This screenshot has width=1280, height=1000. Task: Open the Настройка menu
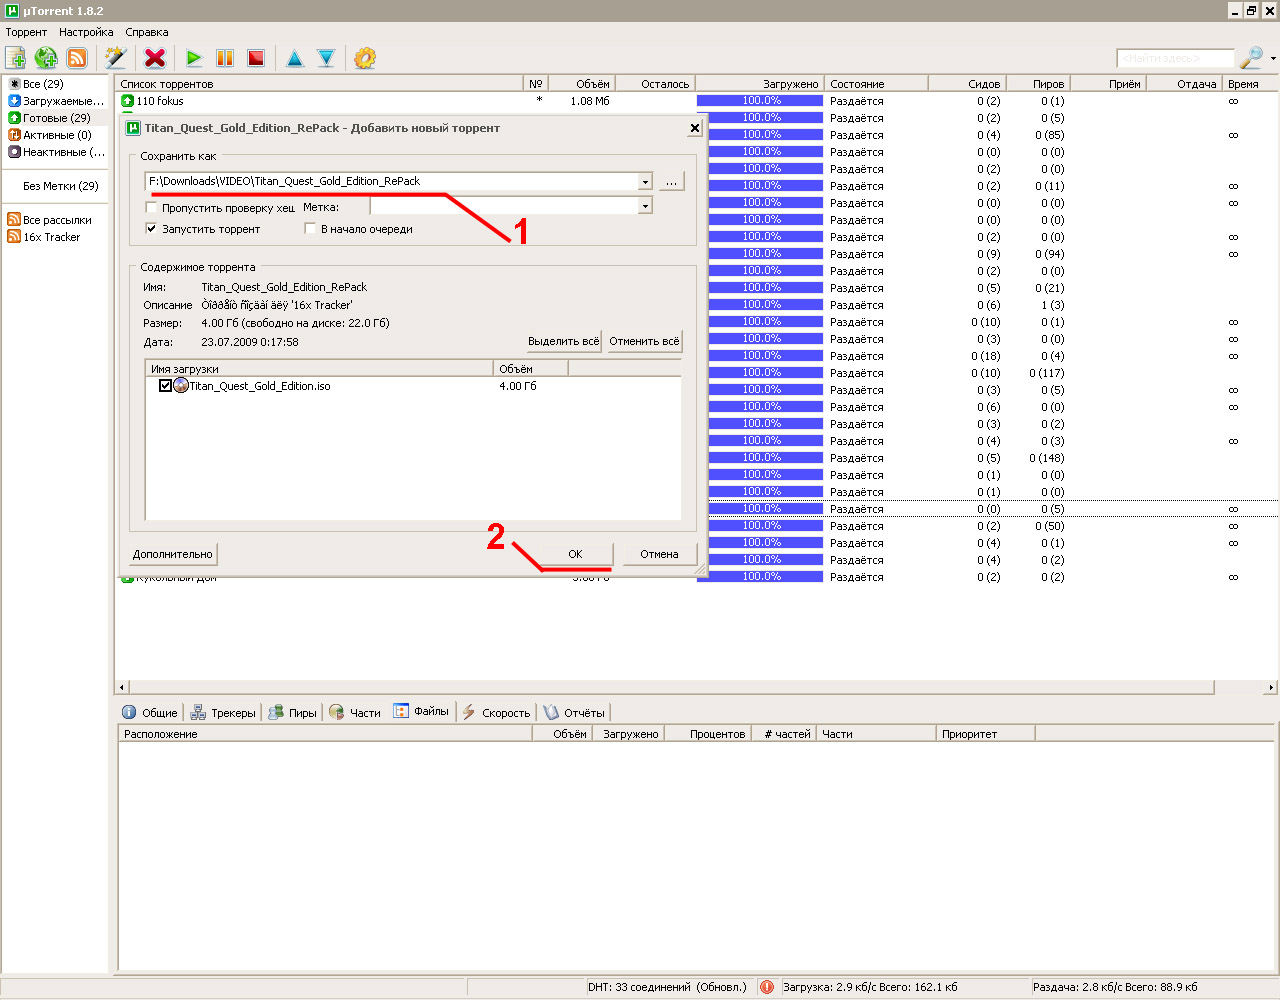[x=86, y=32]
